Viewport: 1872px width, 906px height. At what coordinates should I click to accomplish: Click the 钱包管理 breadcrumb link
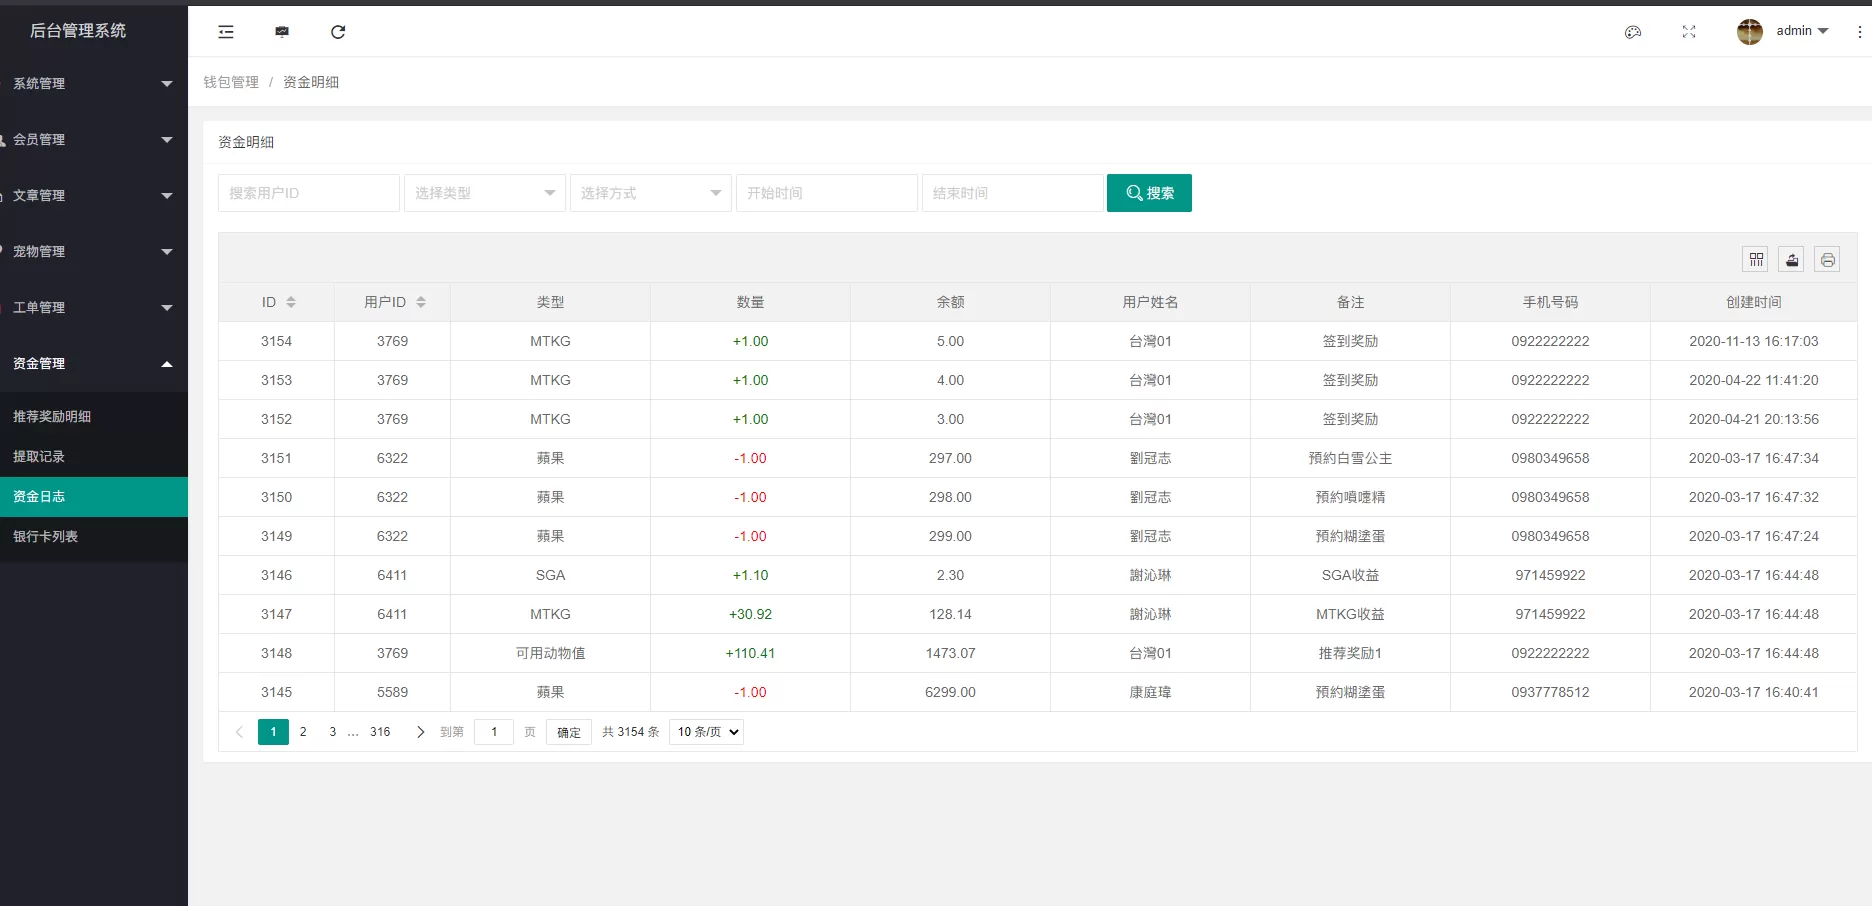[231, 81]
